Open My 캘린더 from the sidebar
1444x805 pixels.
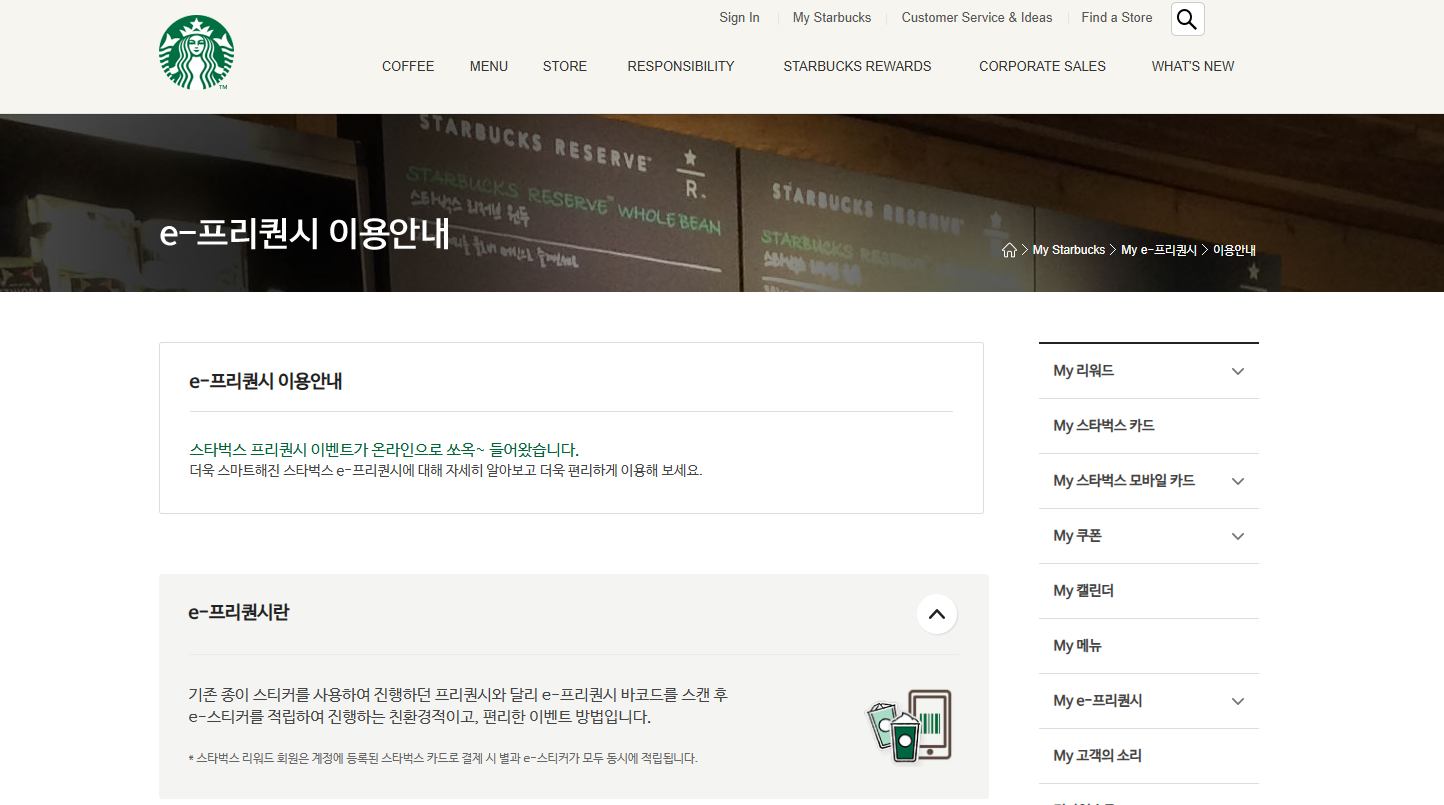click(x=1083, y=590)
